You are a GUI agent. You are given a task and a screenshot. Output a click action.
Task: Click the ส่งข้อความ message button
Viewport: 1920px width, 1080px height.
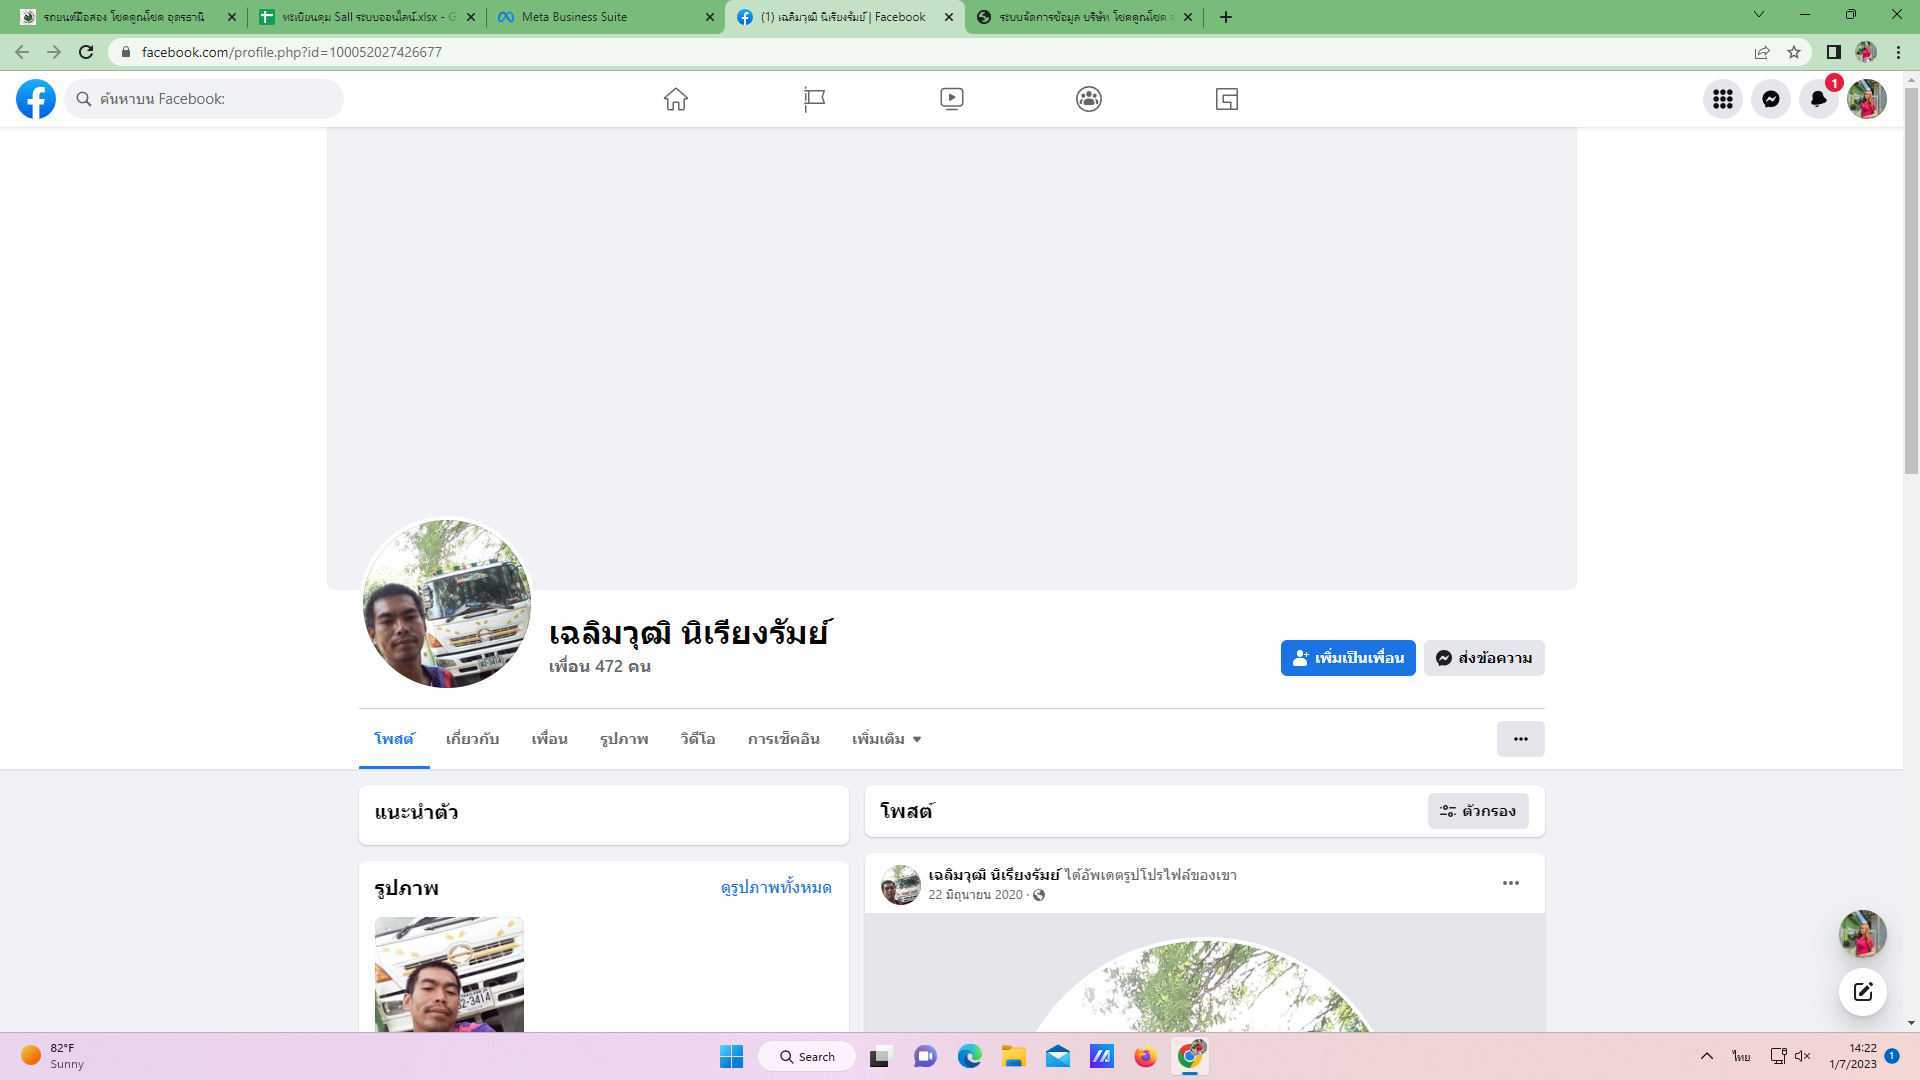[x=1483, y=658]
